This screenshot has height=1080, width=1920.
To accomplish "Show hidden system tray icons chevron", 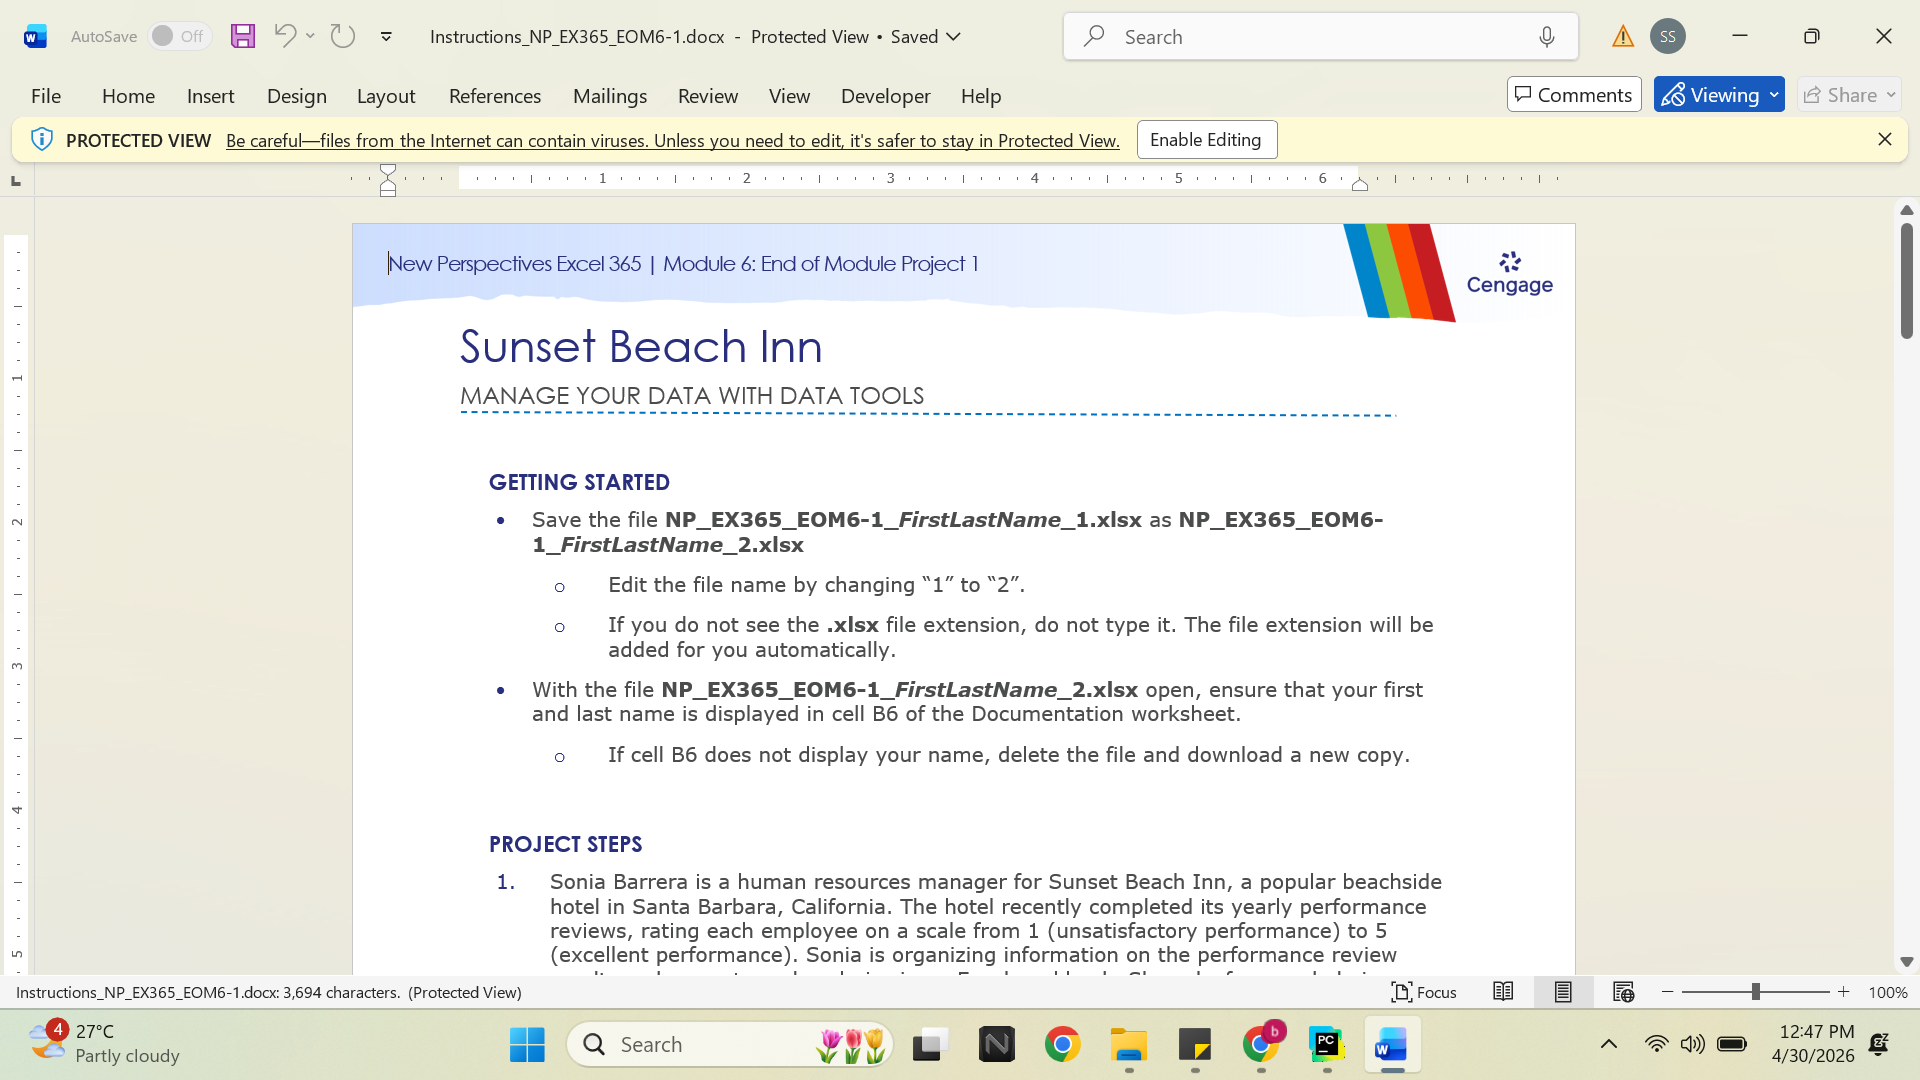I will point(1609,1044).
